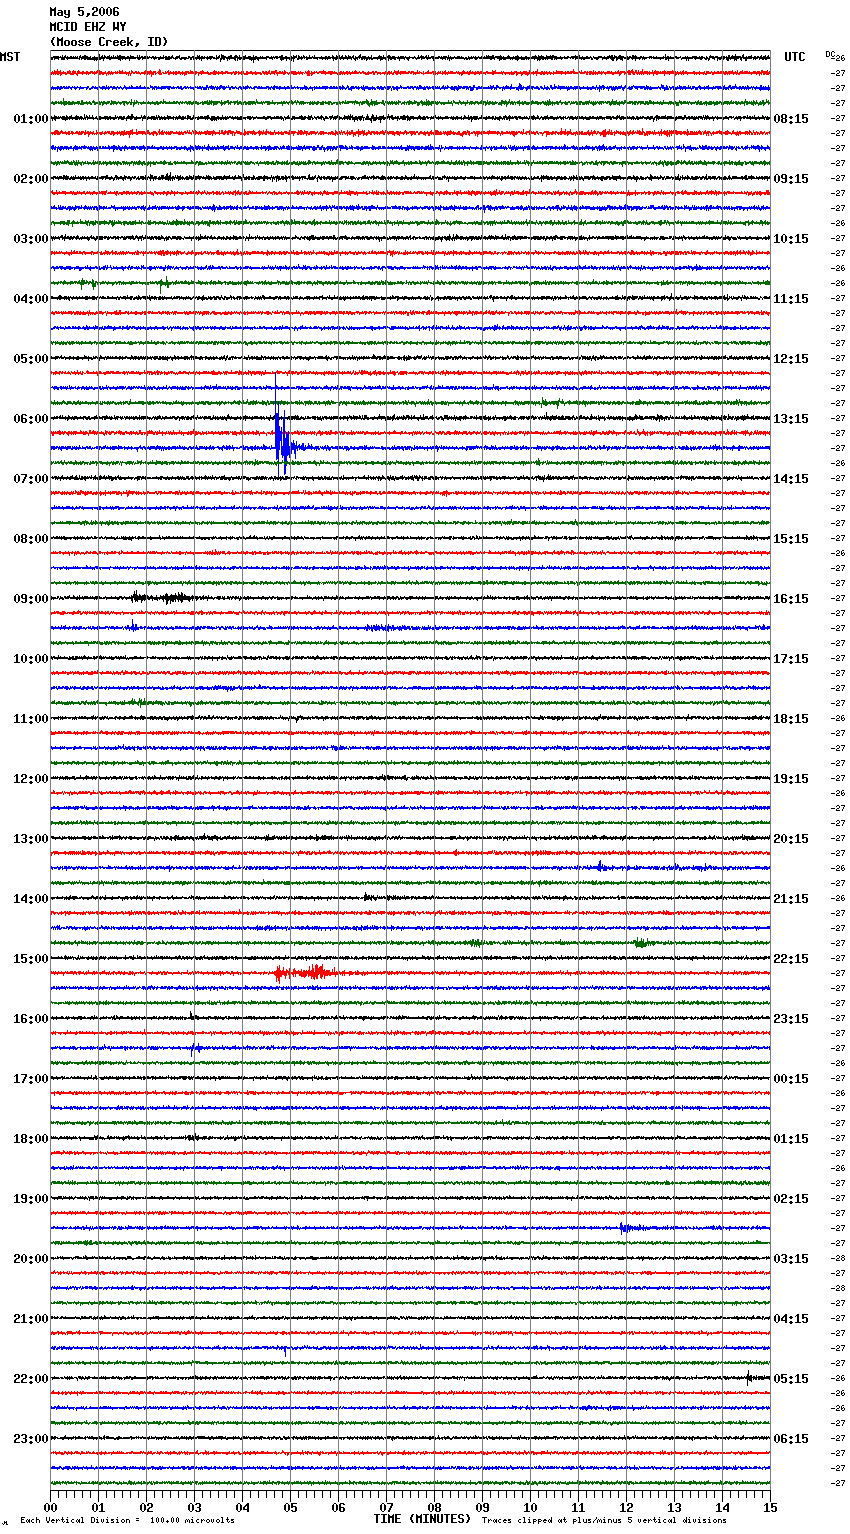This screenshot has height=1534, width=850.
Task: Select the "23:00" MST time label
Action: [x=31, y=1439]
